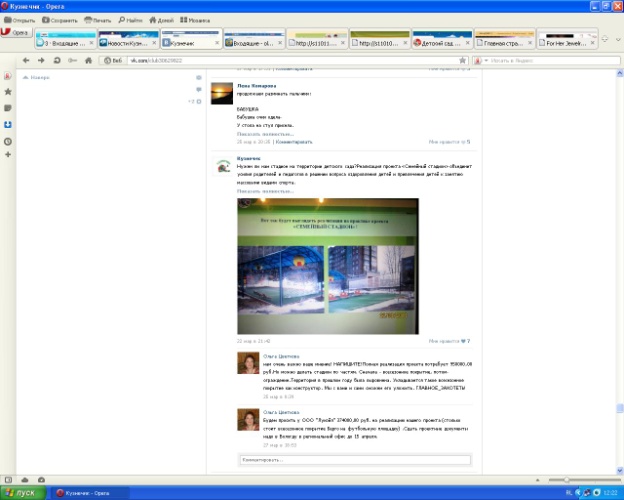This screenshot has width=624, height=500.
Task: Open the downloads panel in the sidebar
Action: pos(8,125)
